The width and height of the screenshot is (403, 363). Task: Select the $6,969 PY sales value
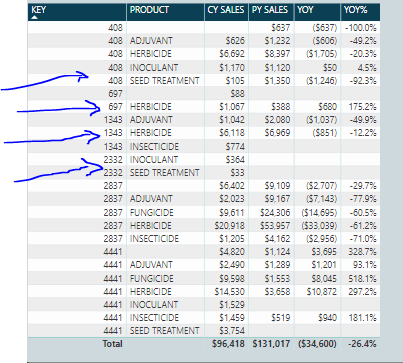(277, 133)
